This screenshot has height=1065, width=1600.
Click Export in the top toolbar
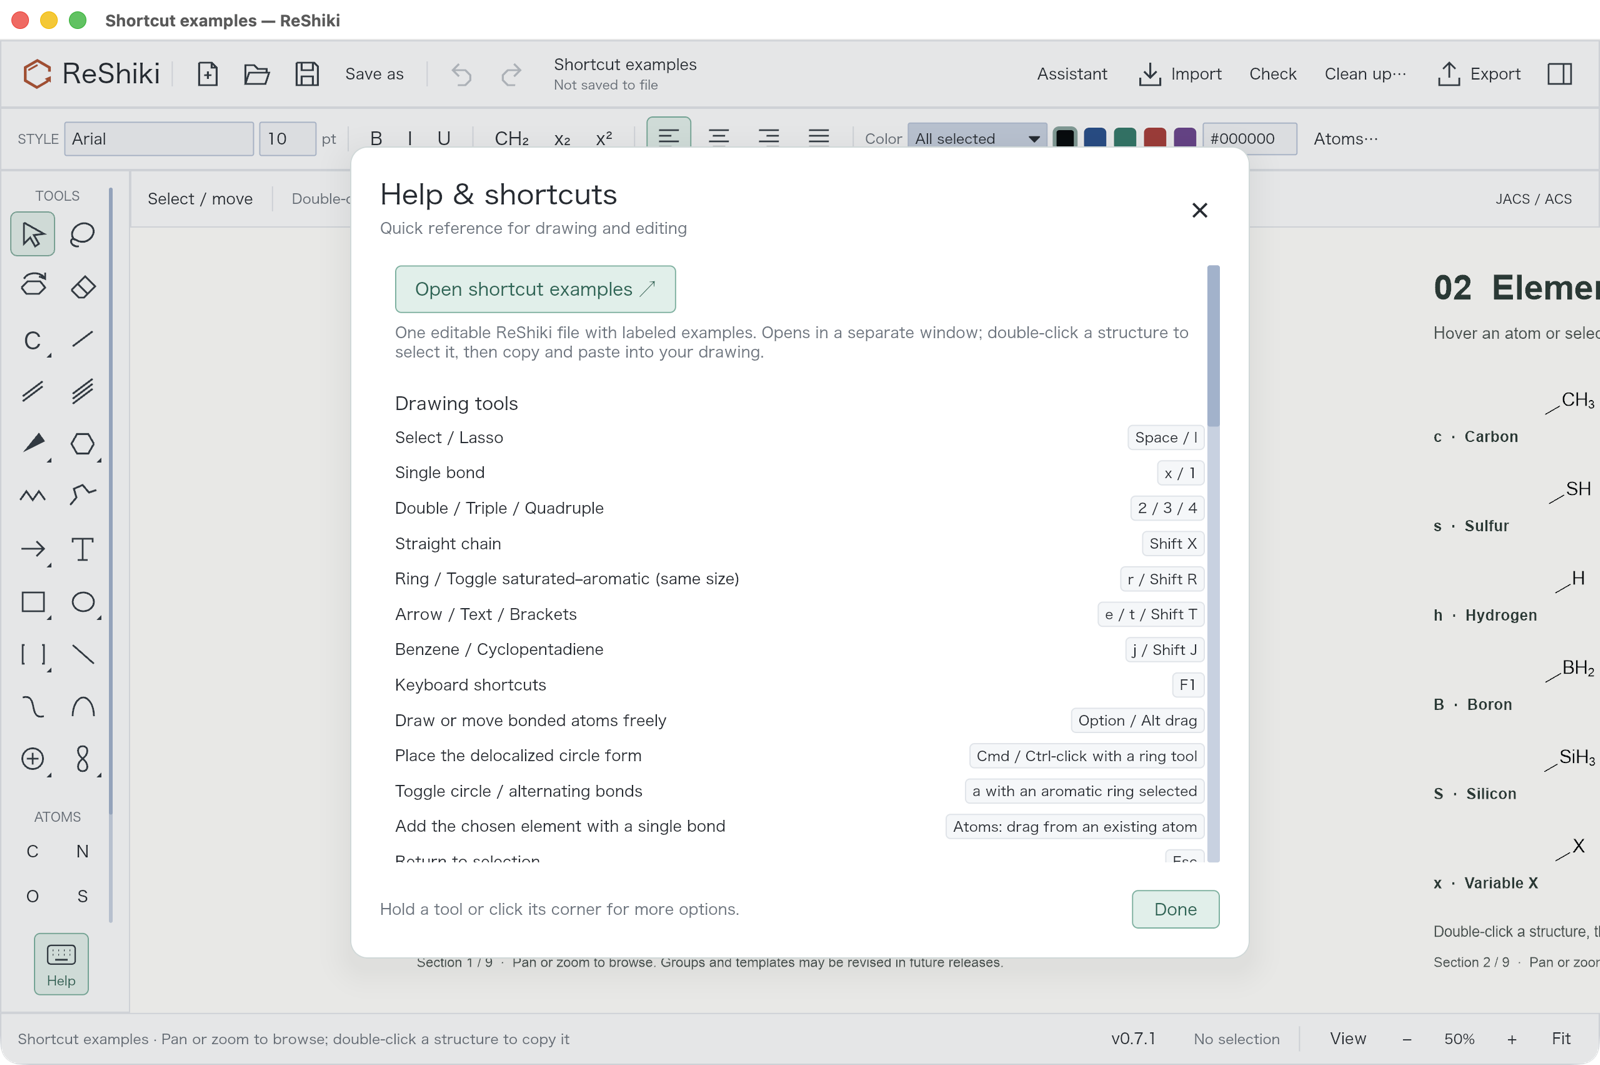pos(1479,74)
